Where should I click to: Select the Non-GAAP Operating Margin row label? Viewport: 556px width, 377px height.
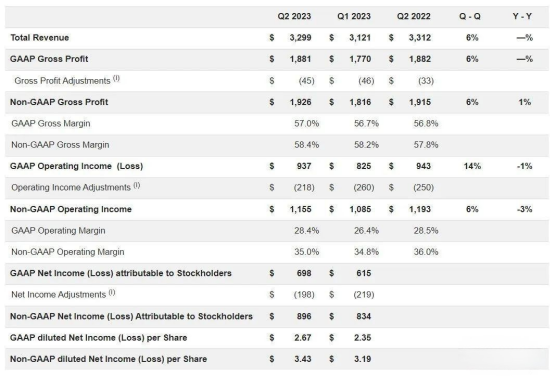tap(68, 252)
